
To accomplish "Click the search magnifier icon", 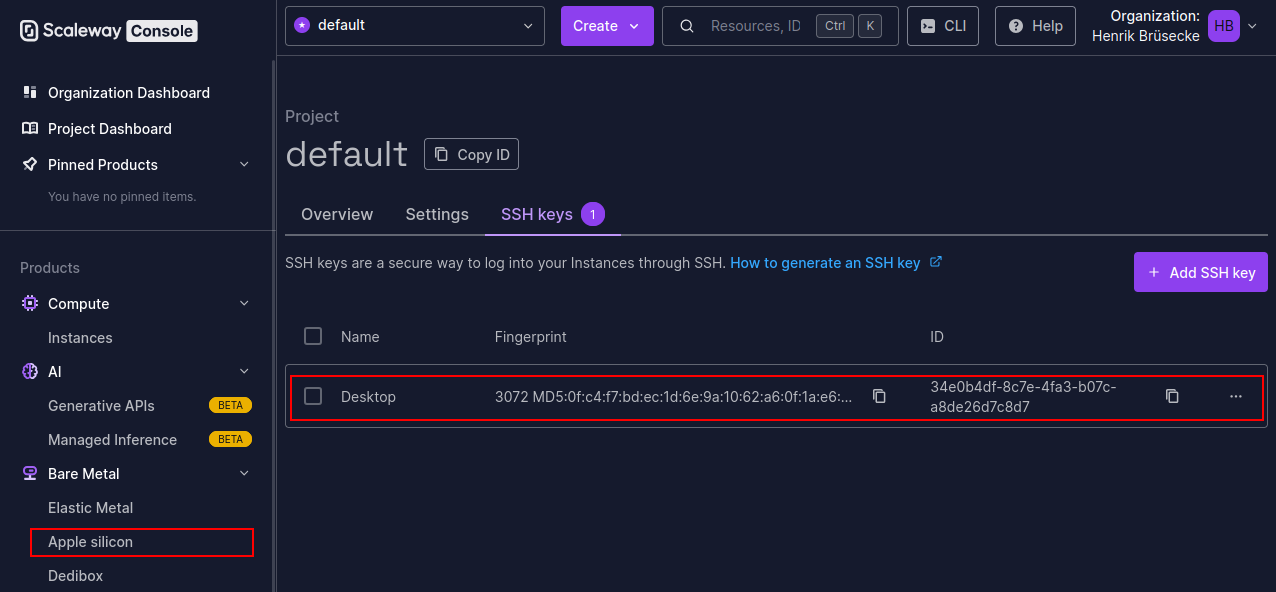I will pyautogui.click(x=687, y=26).
